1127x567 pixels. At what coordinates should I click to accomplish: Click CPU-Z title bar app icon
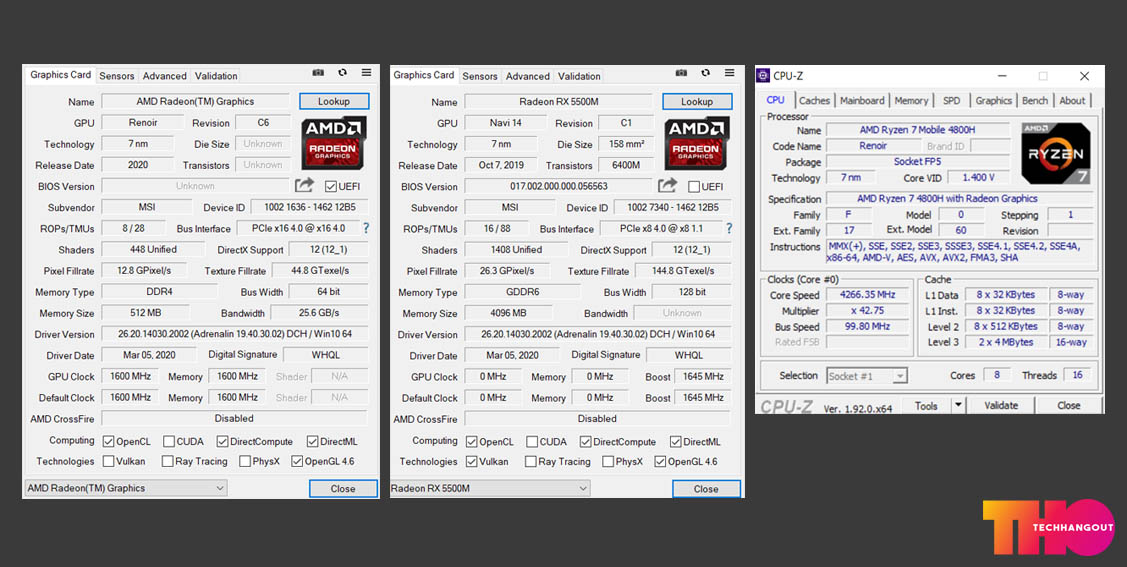pos(764,76)
